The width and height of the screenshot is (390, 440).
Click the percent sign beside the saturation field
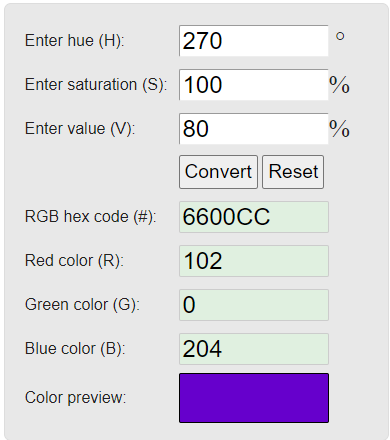click(x=339, y=85)
